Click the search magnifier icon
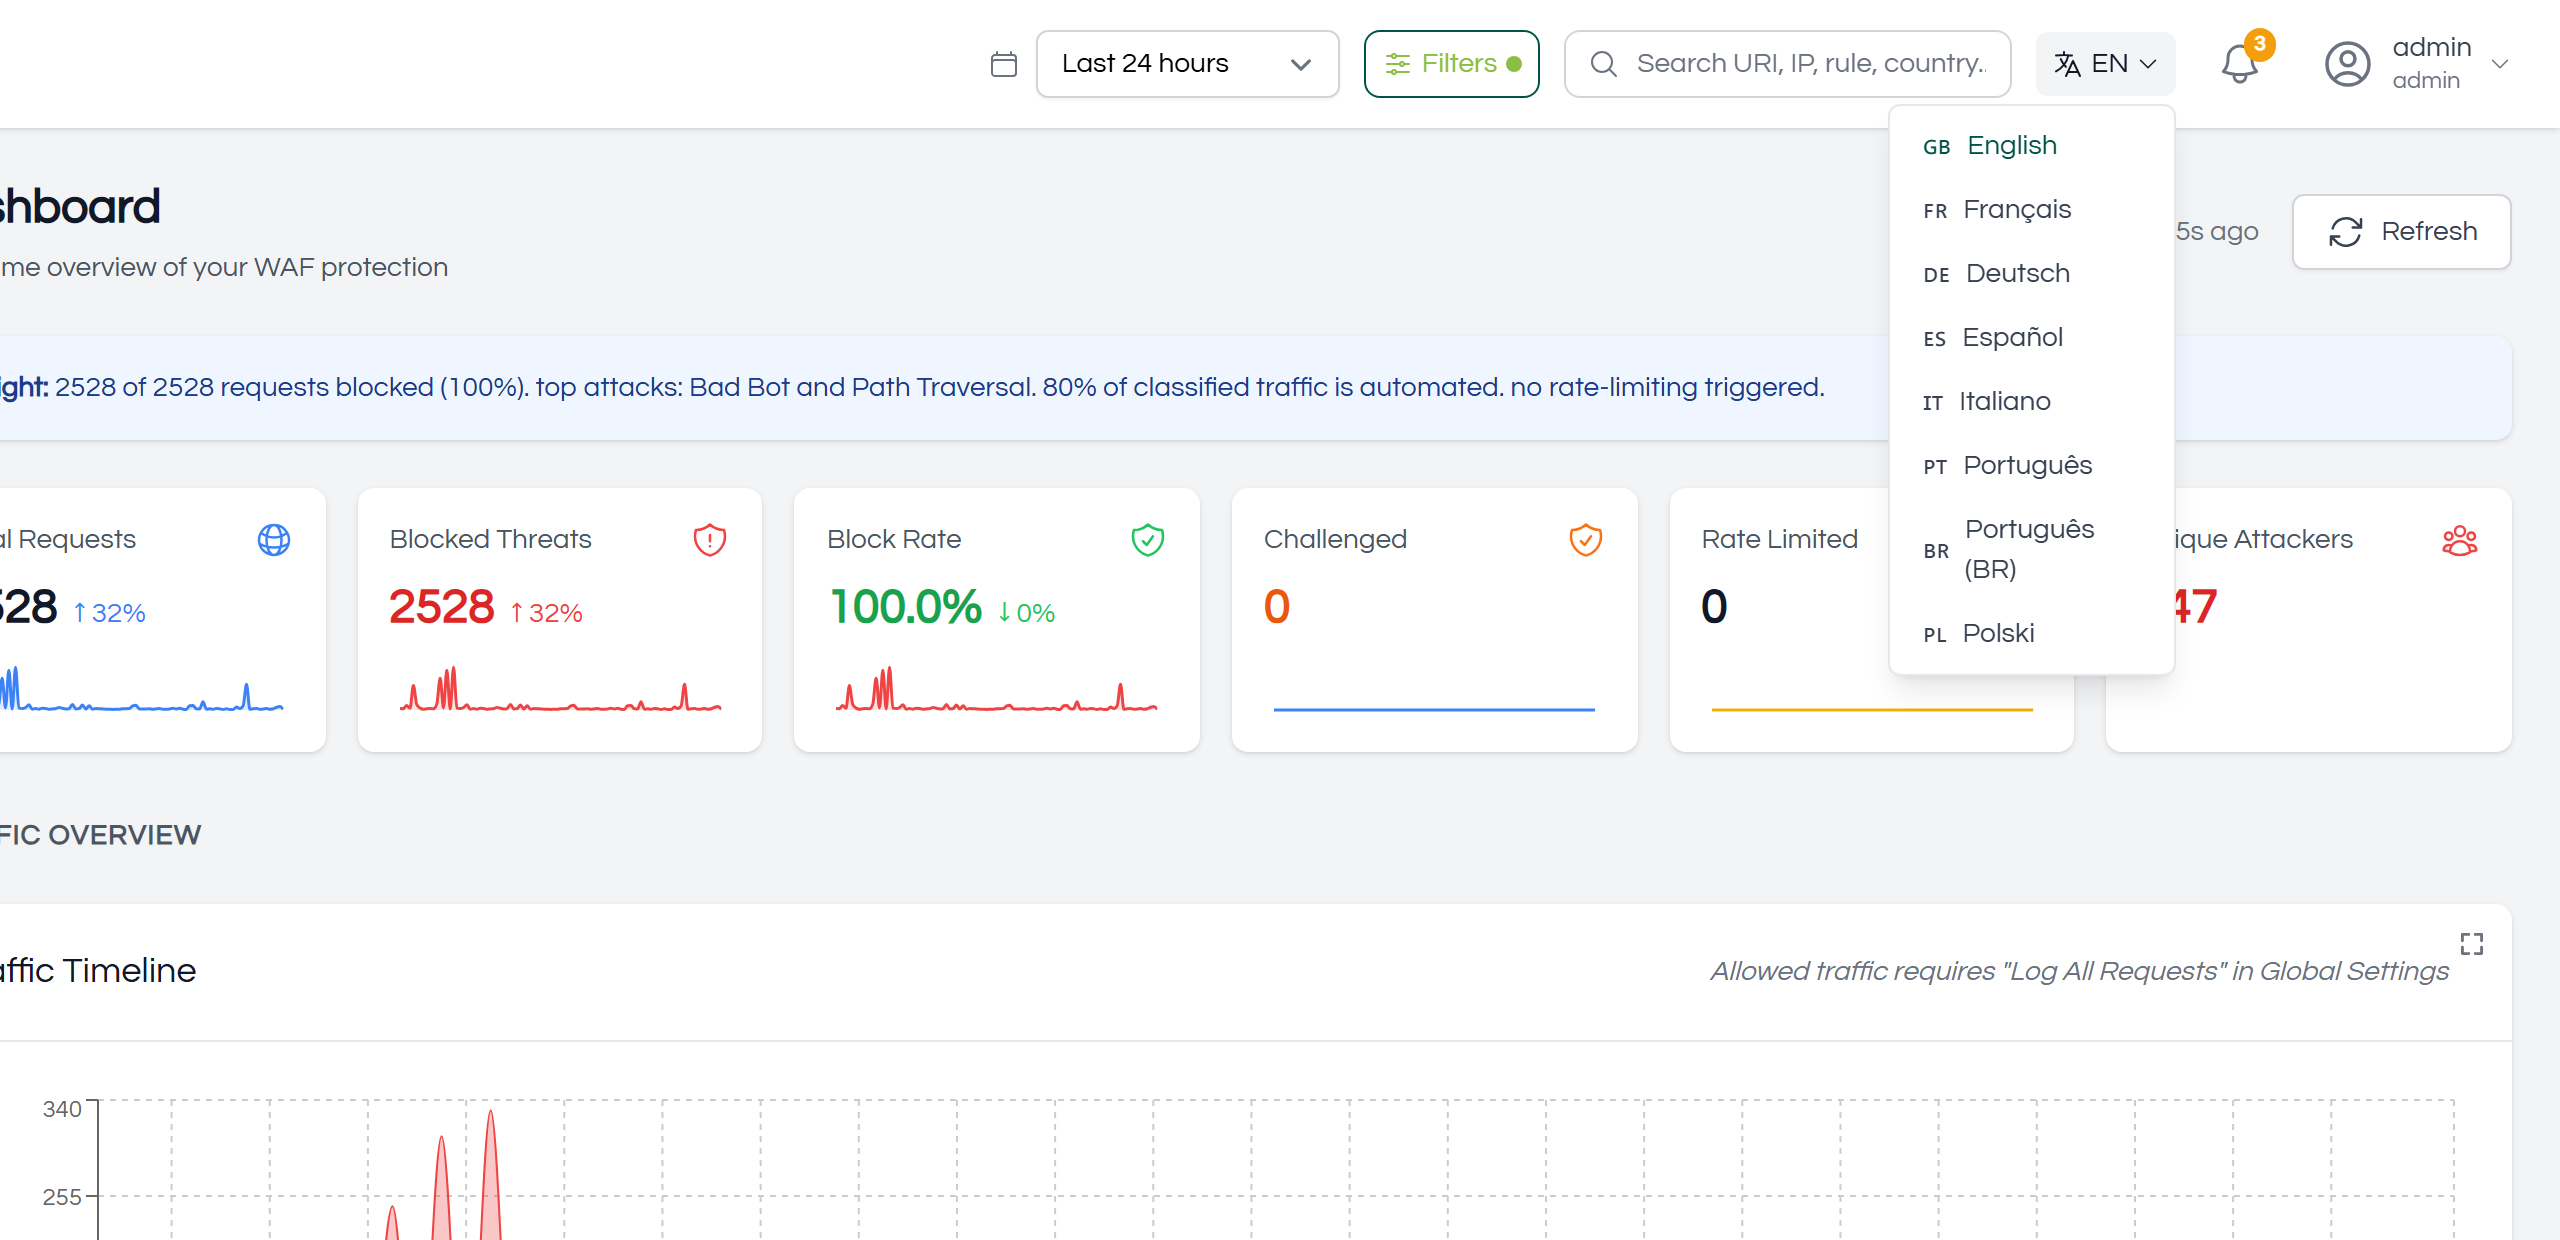2560x1240 pixels. click(1603, 64)
